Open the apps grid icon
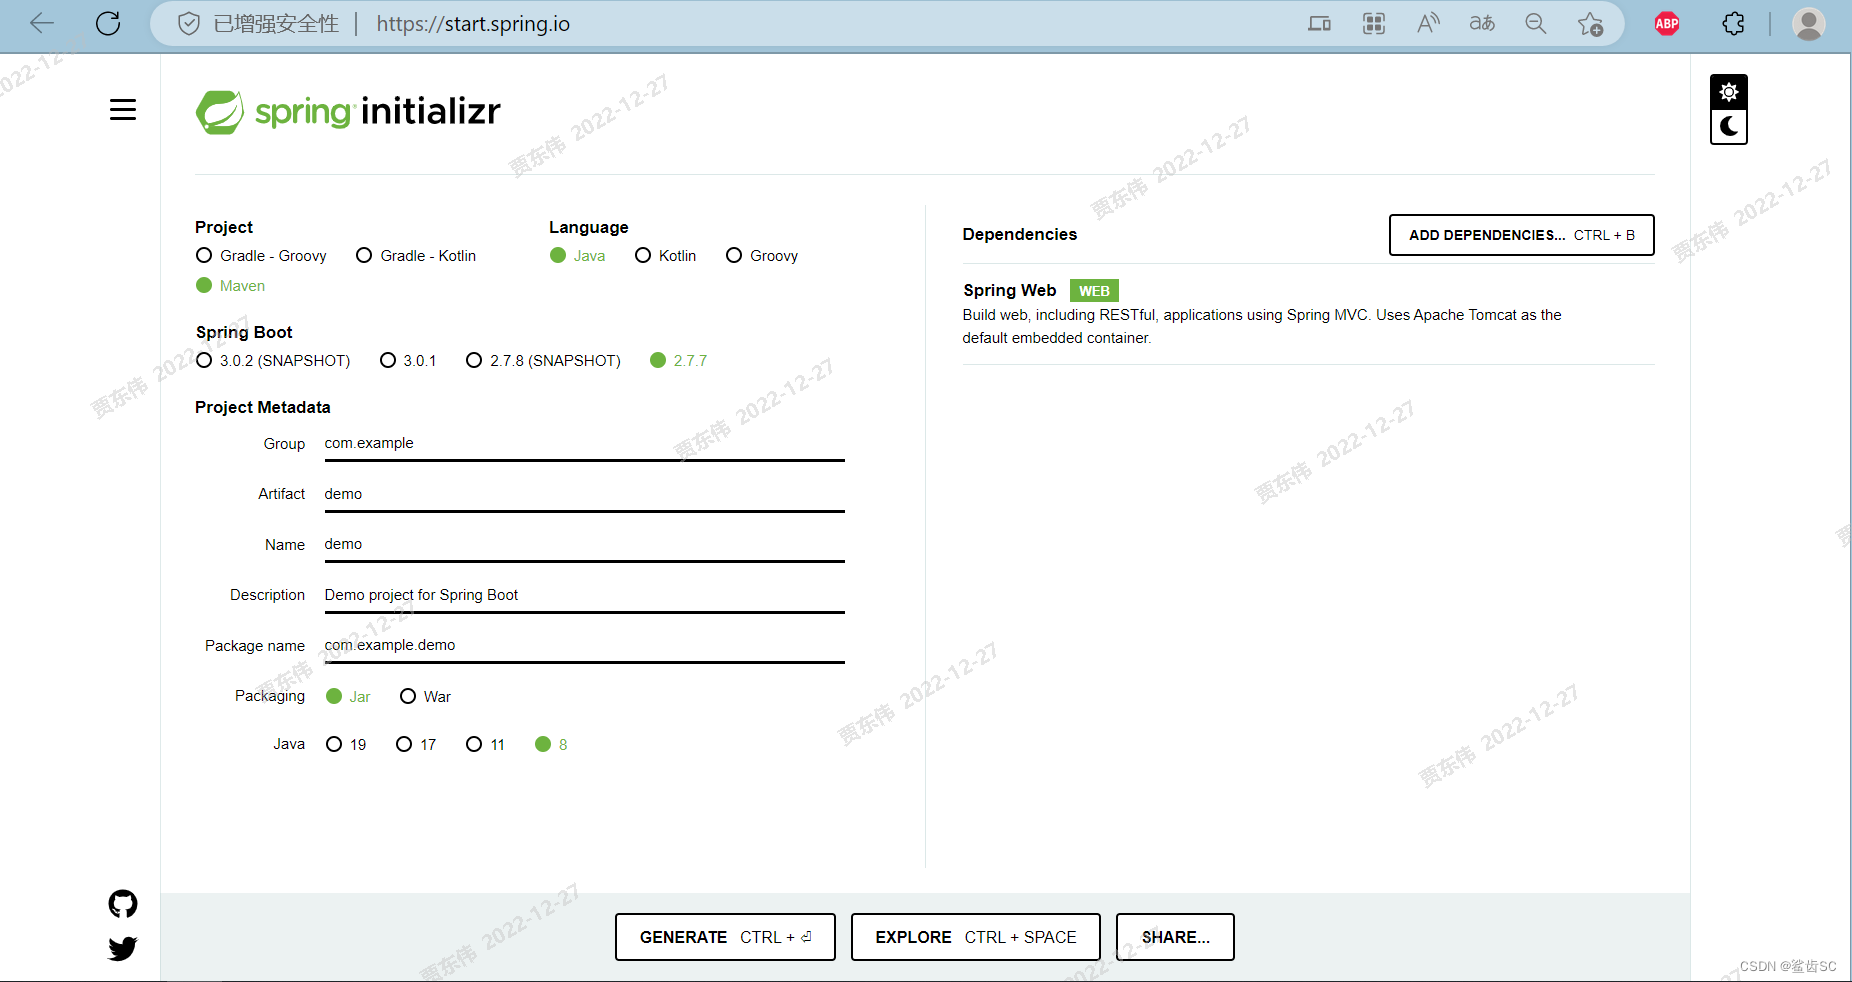 (1374, 24)
